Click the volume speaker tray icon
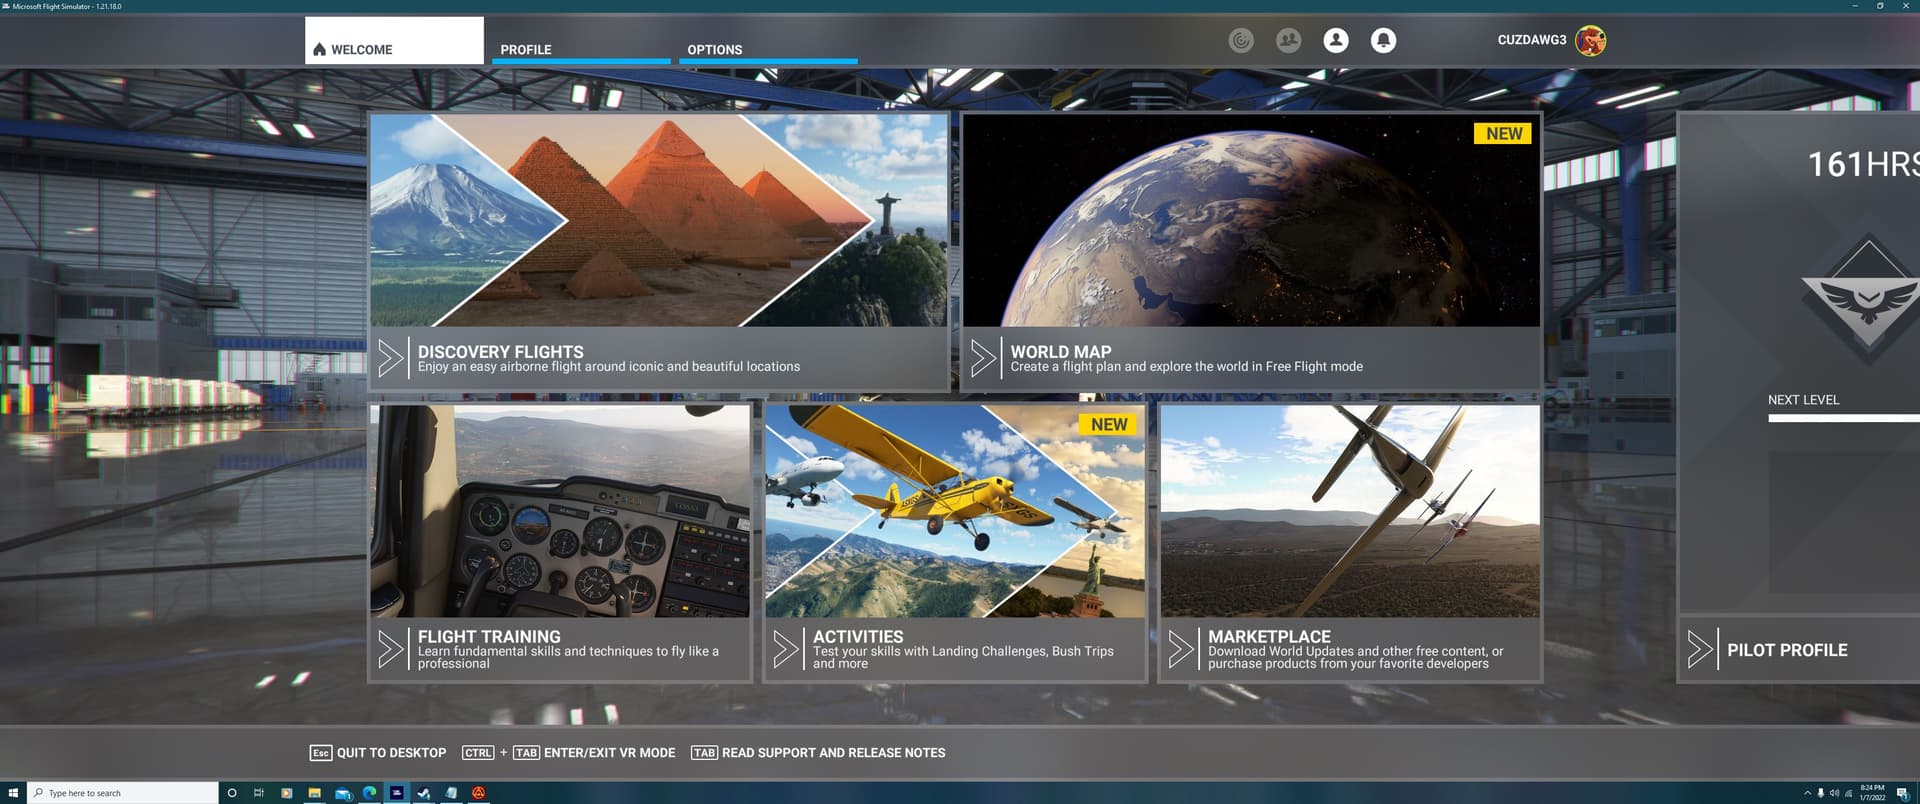 1834,793
